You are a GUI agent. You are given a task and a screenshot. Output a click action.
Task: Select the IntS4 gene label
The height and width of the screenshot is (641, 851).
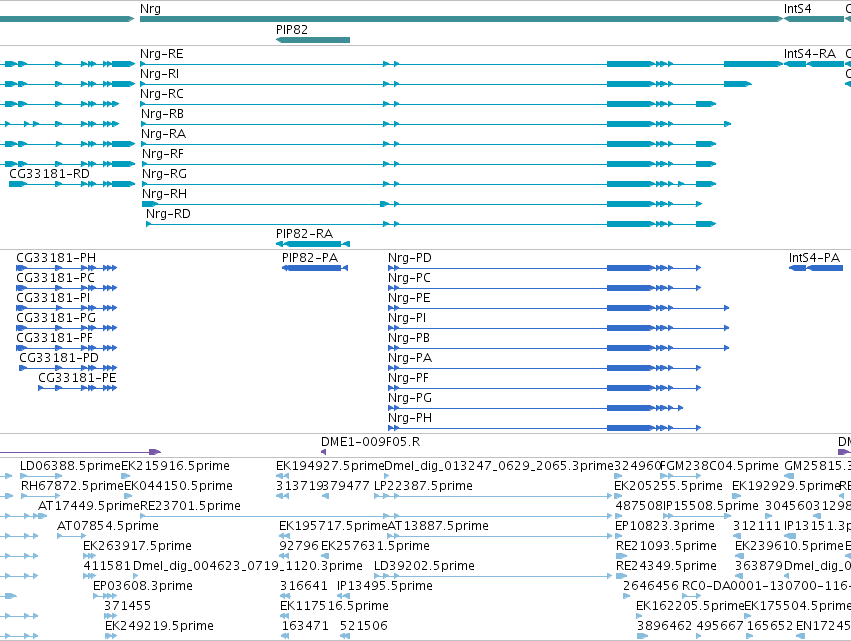coord(797,9)
